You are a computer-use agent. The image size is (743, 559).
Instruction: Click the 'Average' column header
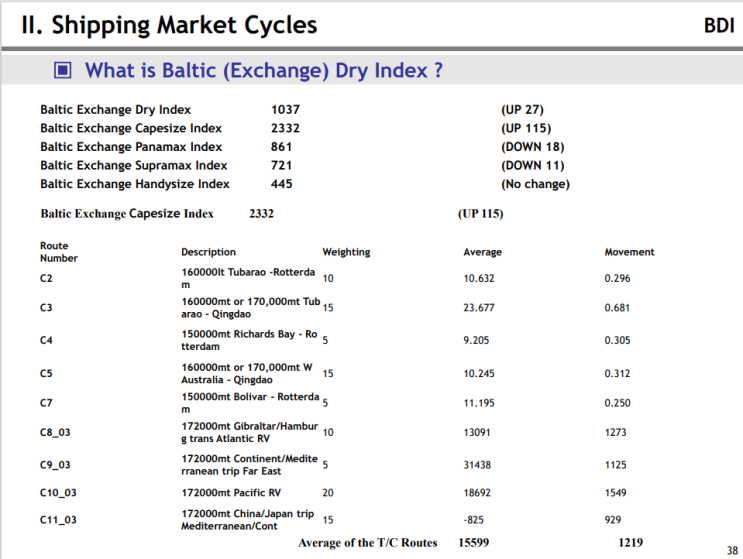482,252
